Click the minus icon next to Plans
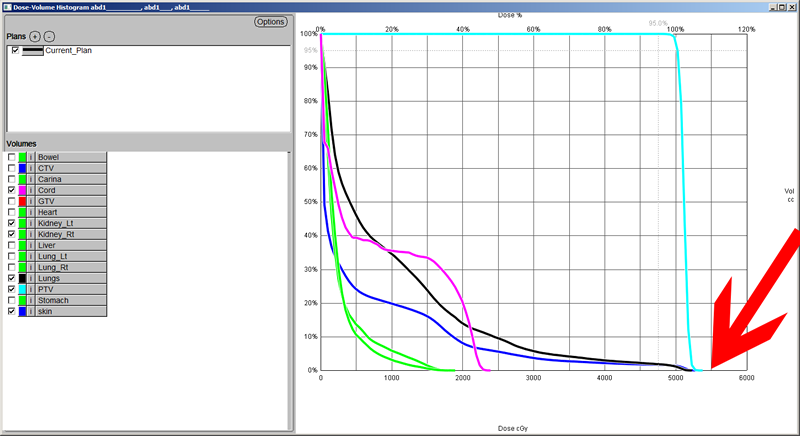The image size is (800, 436). click(49, 36)
